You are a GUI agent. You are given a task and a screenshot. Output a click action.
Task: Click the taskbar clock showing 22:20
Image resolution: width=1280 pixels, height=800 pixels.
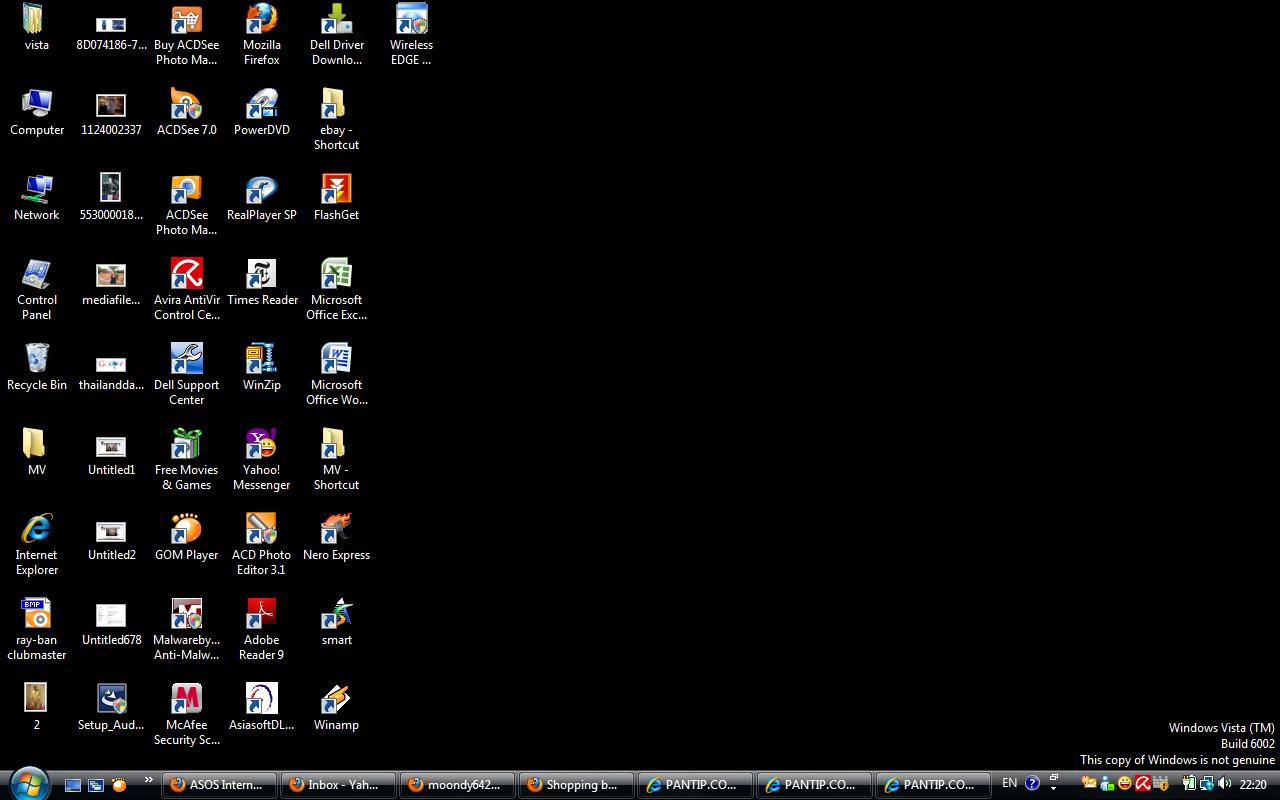[x=1253, y=785]
